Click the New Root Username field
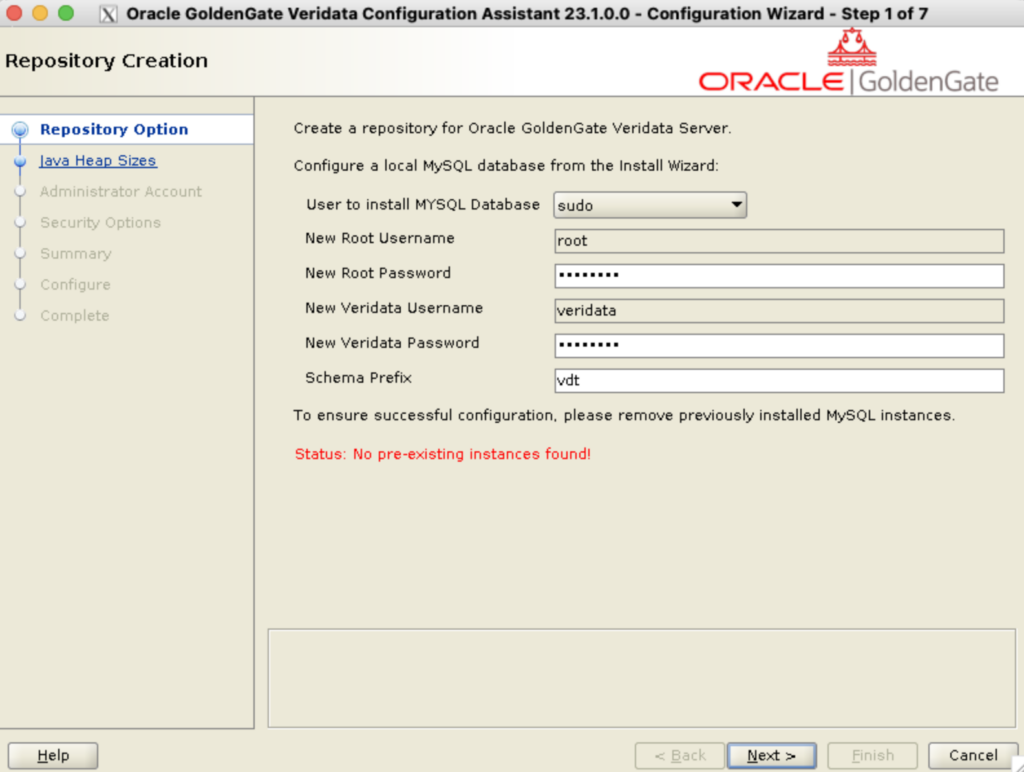 click(x=778, y=241)
